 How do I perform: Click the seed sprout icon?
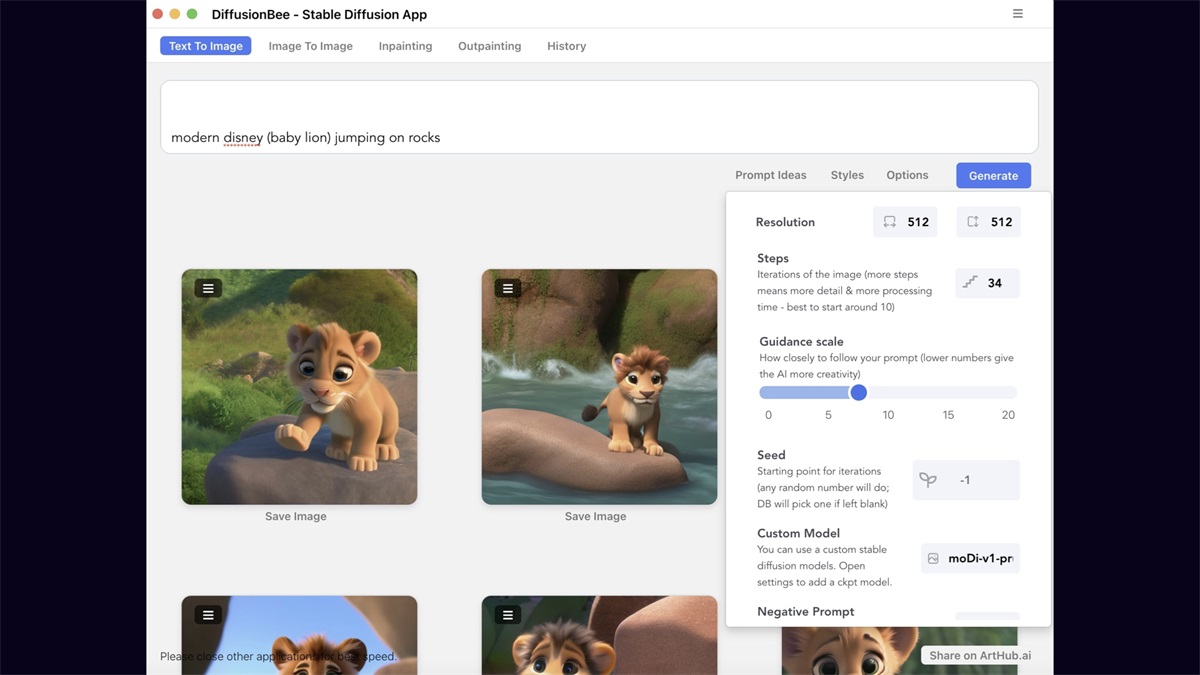928,479
